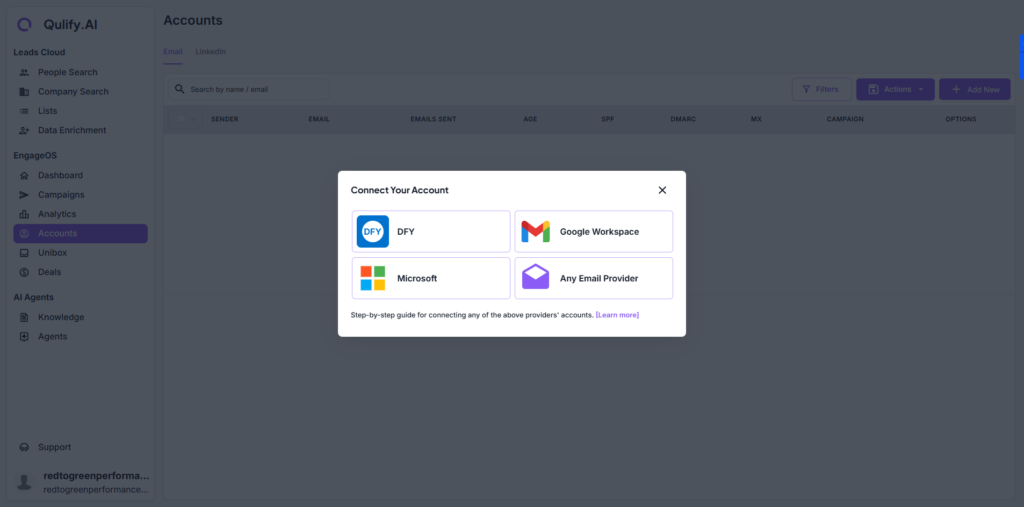Click the Support headset icon
This screenshot has width=1024, height=507.
click(x=24, y=448)
